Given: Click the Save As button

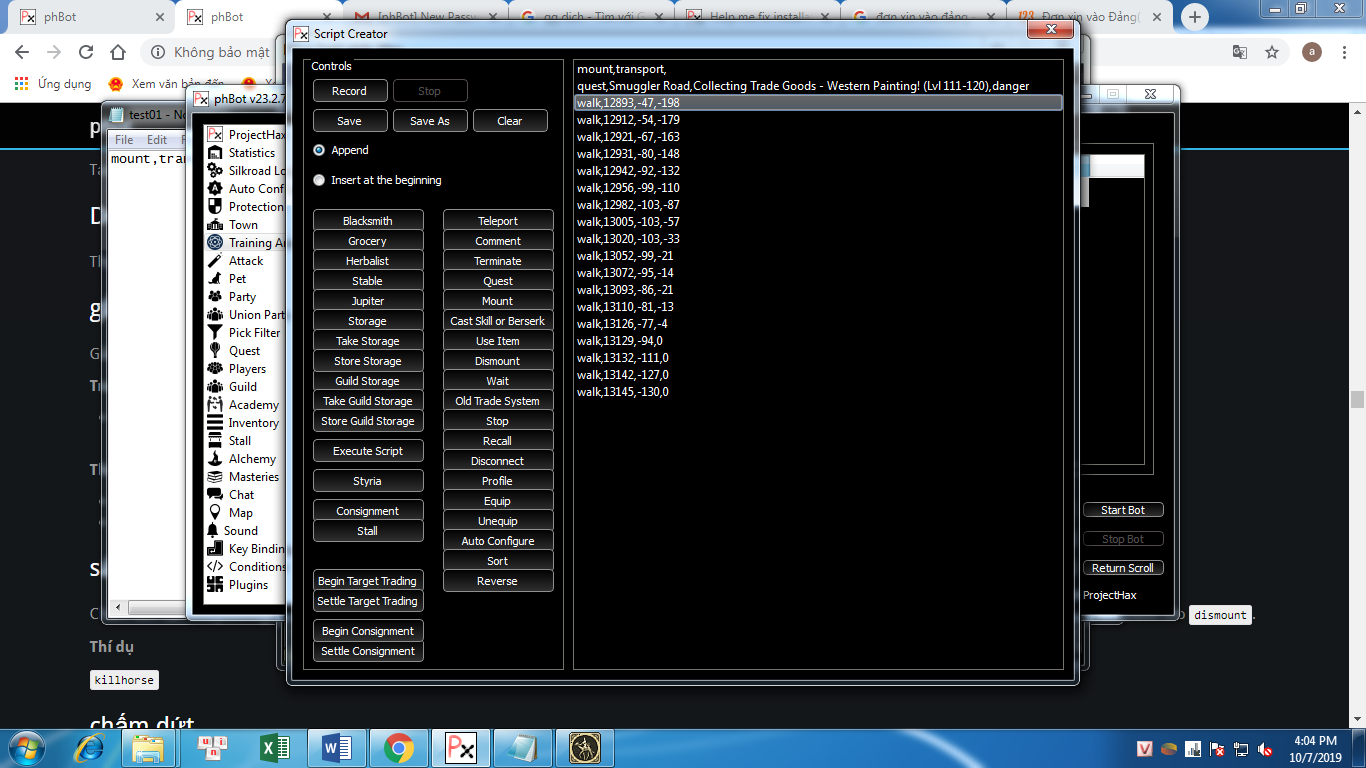Looking at the screenshot, I should pos(429,121).
